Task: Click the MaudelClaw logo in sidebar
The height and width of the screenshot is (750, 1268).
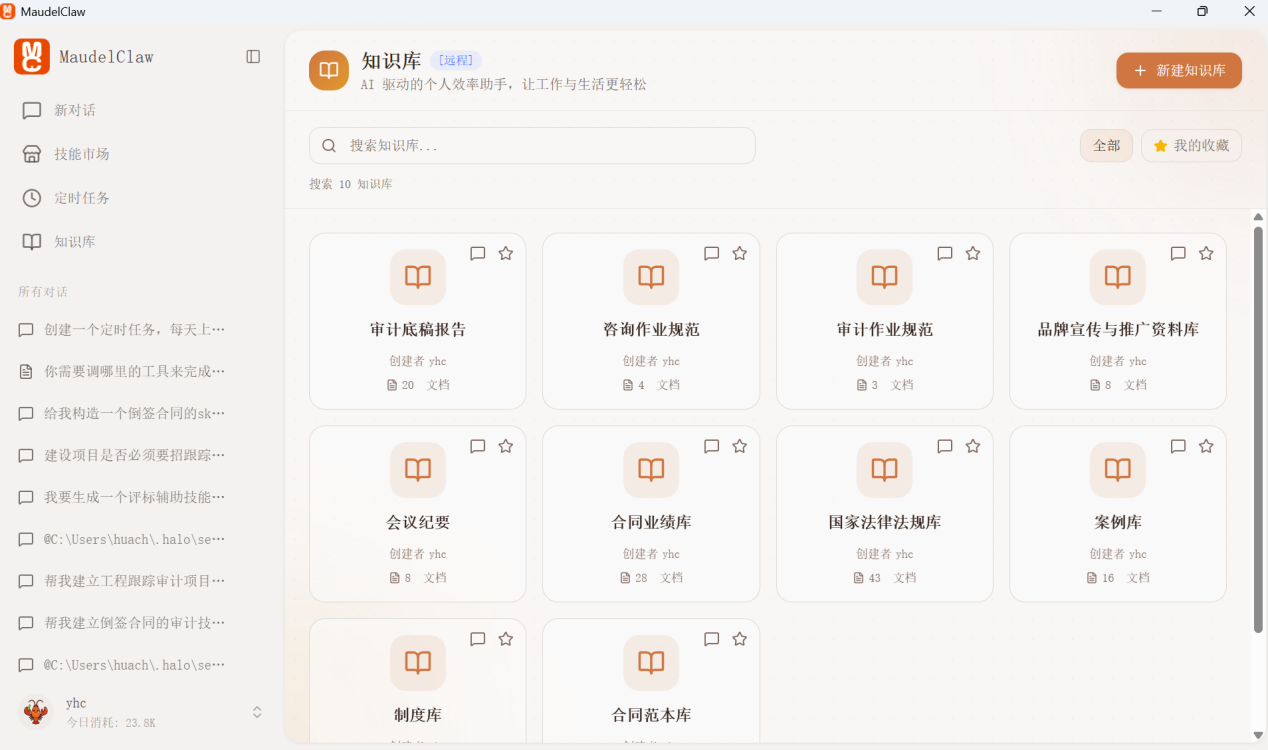Action: [x=32, y=57]
